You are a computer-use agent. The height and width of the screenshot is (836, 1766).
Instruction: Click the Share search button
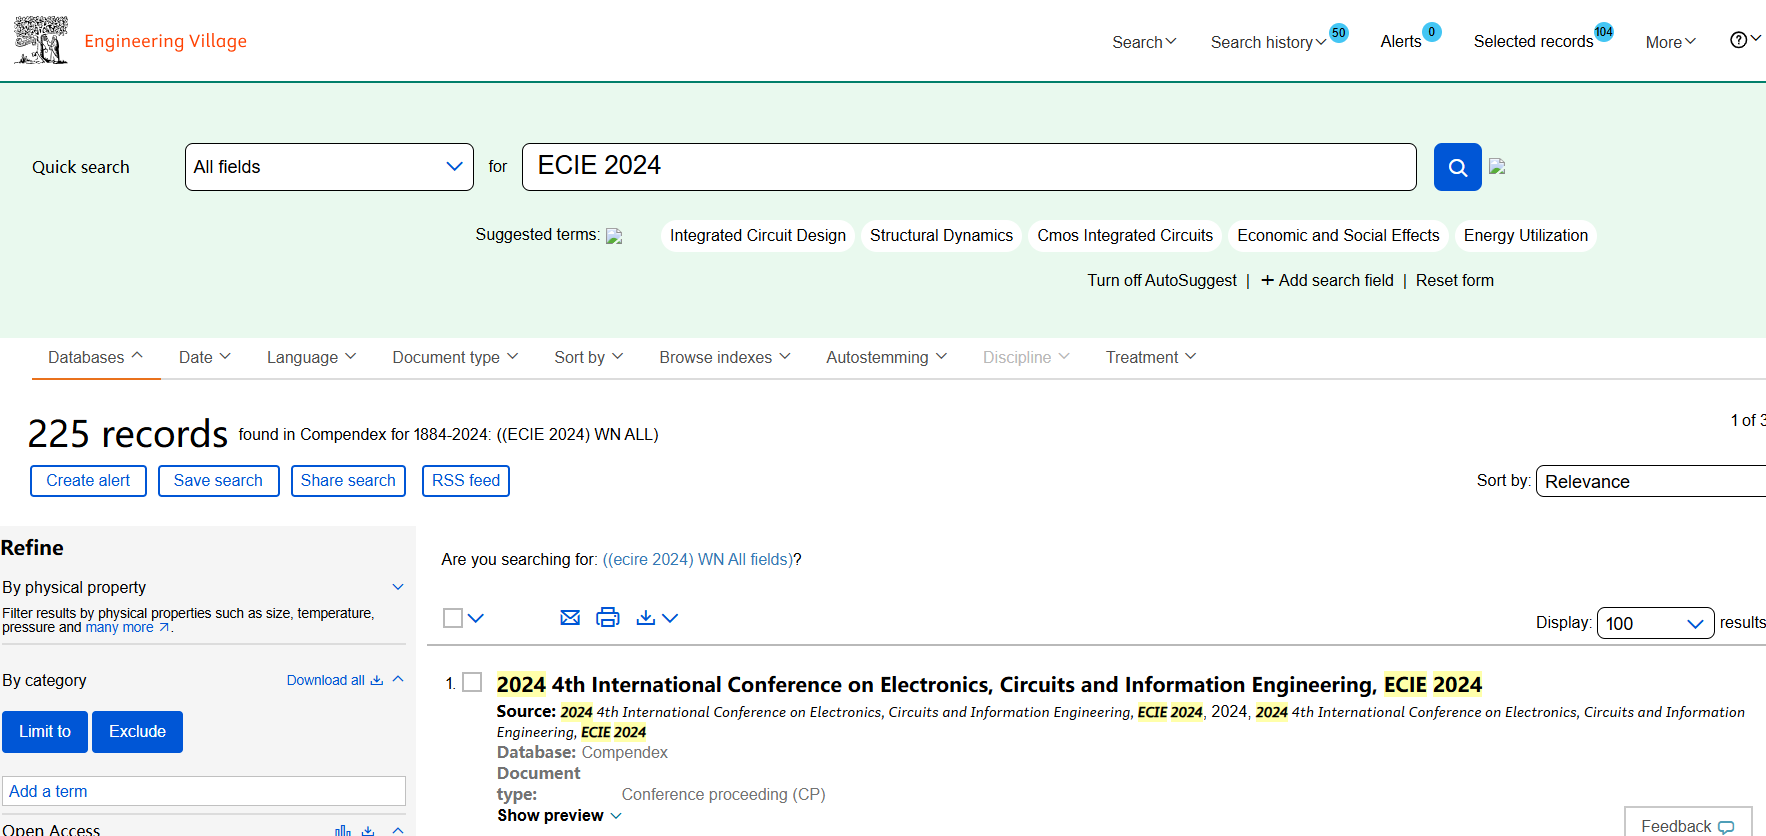(348, 481)
